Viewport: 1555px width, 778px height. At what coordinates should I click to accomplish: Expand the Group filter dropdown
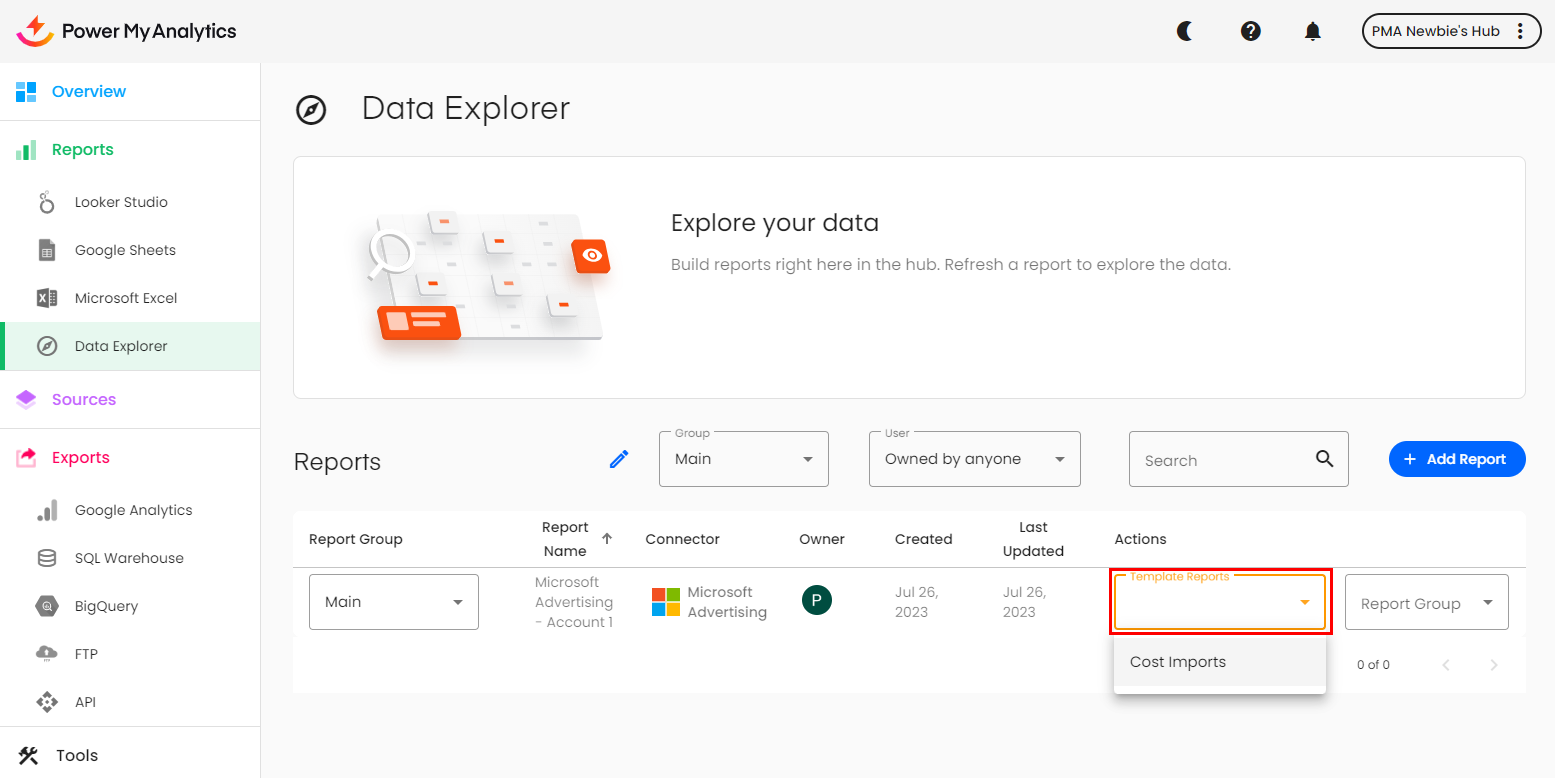(743, 459)
